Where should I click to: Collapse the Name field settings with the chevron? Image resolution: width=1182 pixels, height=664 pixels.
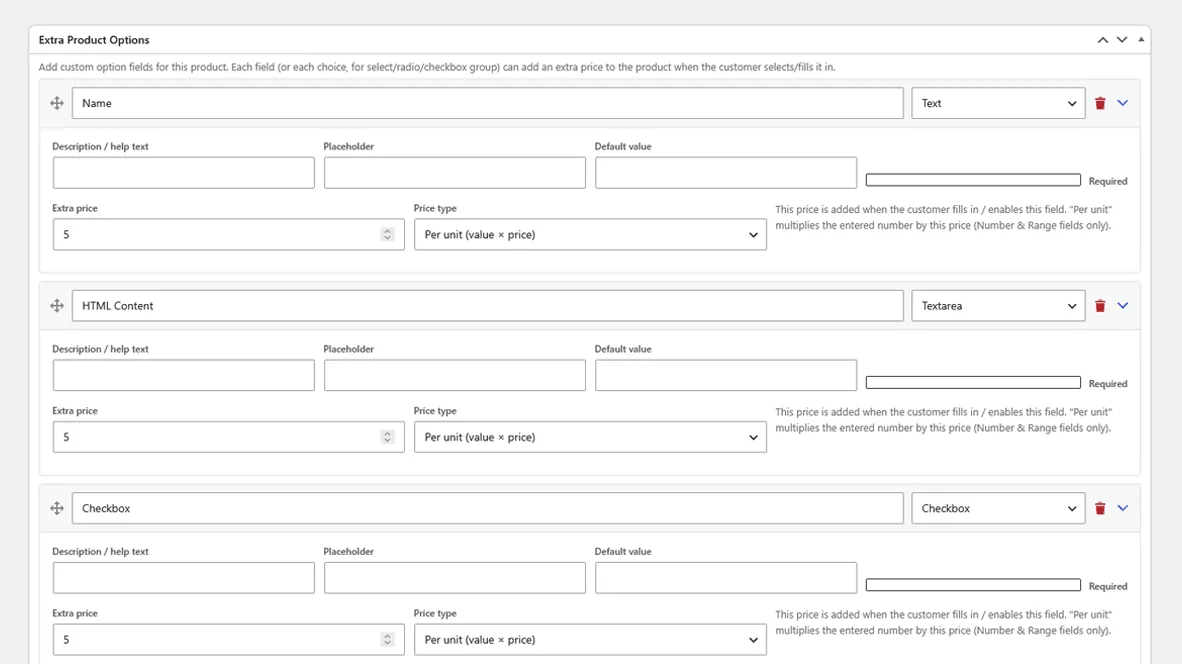(x=1122, y=103)
